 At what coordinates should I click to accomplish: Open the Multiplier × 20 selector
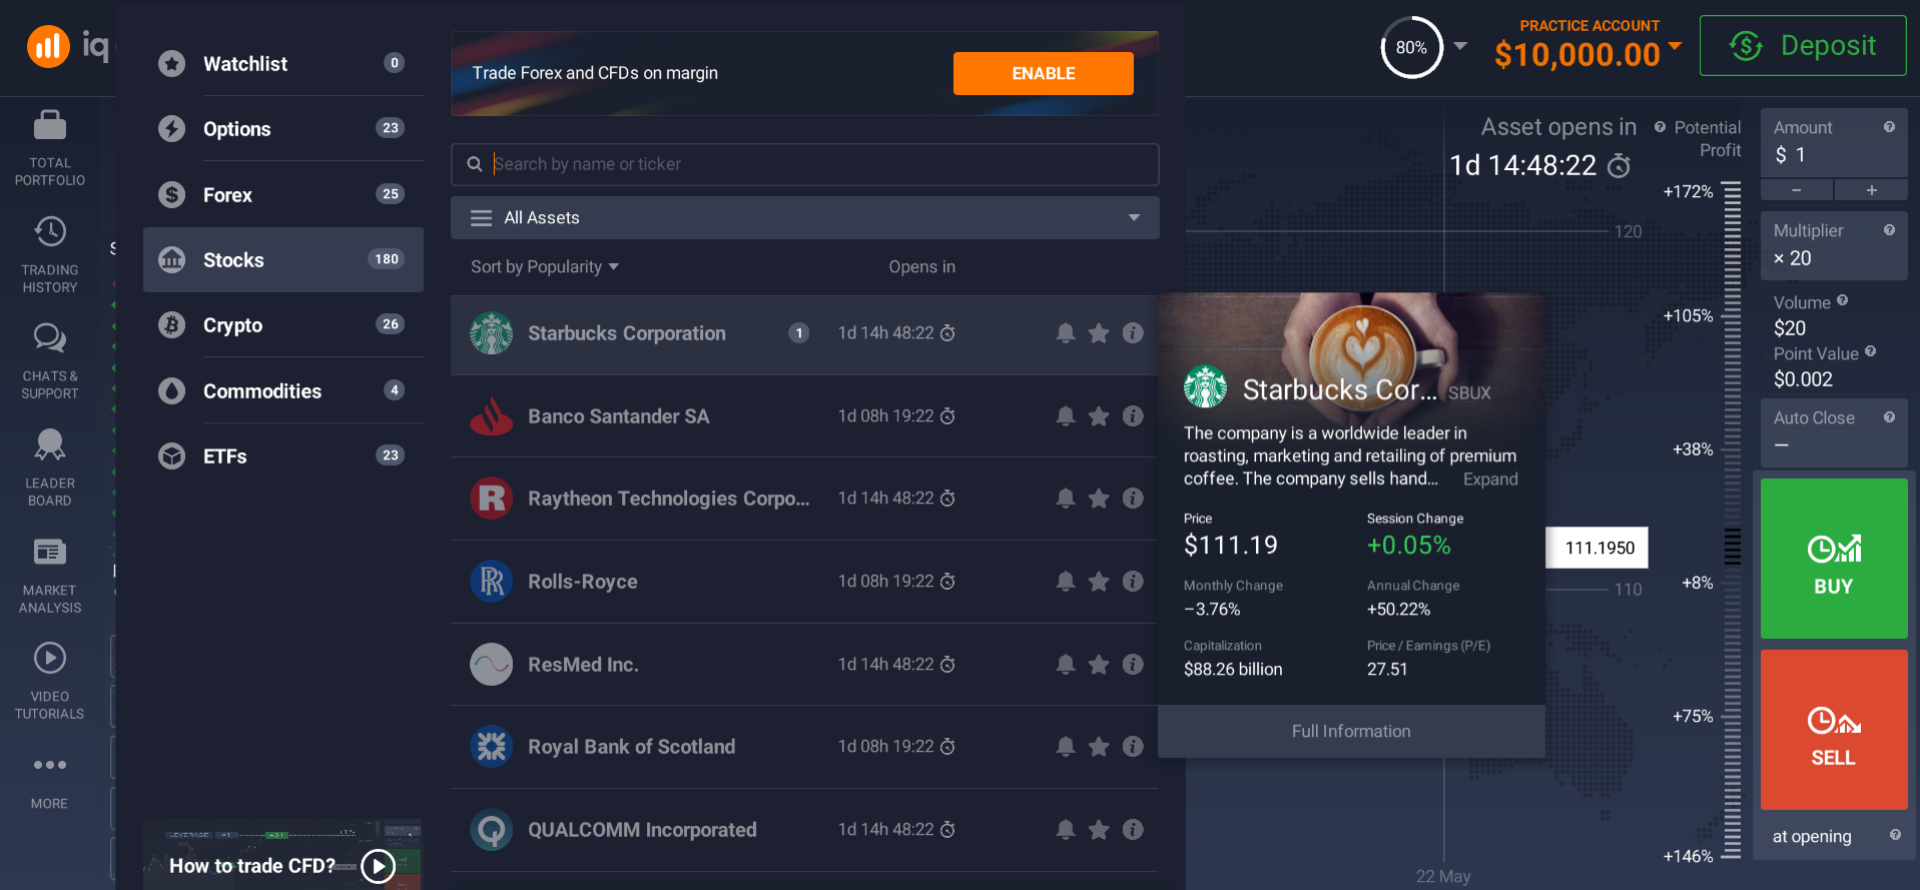point(1834,245)
